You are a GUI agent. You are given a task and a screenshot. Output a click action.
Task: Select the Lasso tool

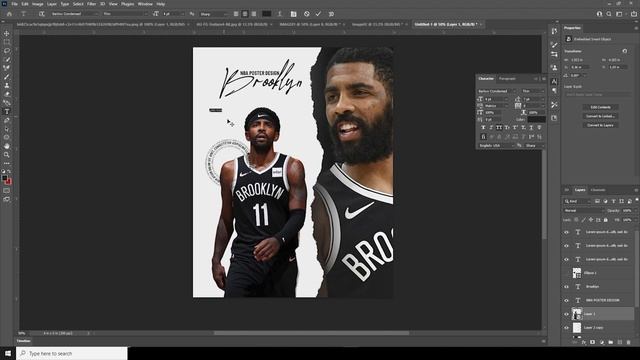pos(7,51)
